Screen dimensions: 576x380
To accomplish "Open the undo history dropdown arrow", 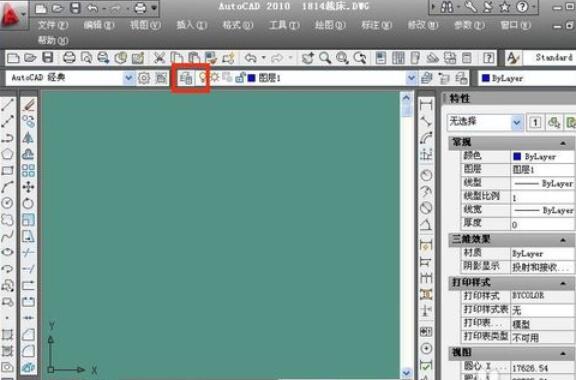I will click(x=264, y=58).
